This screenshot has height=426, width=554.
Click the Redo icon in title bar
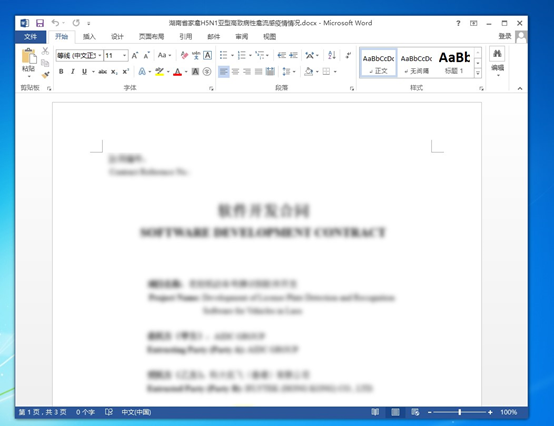76,23
